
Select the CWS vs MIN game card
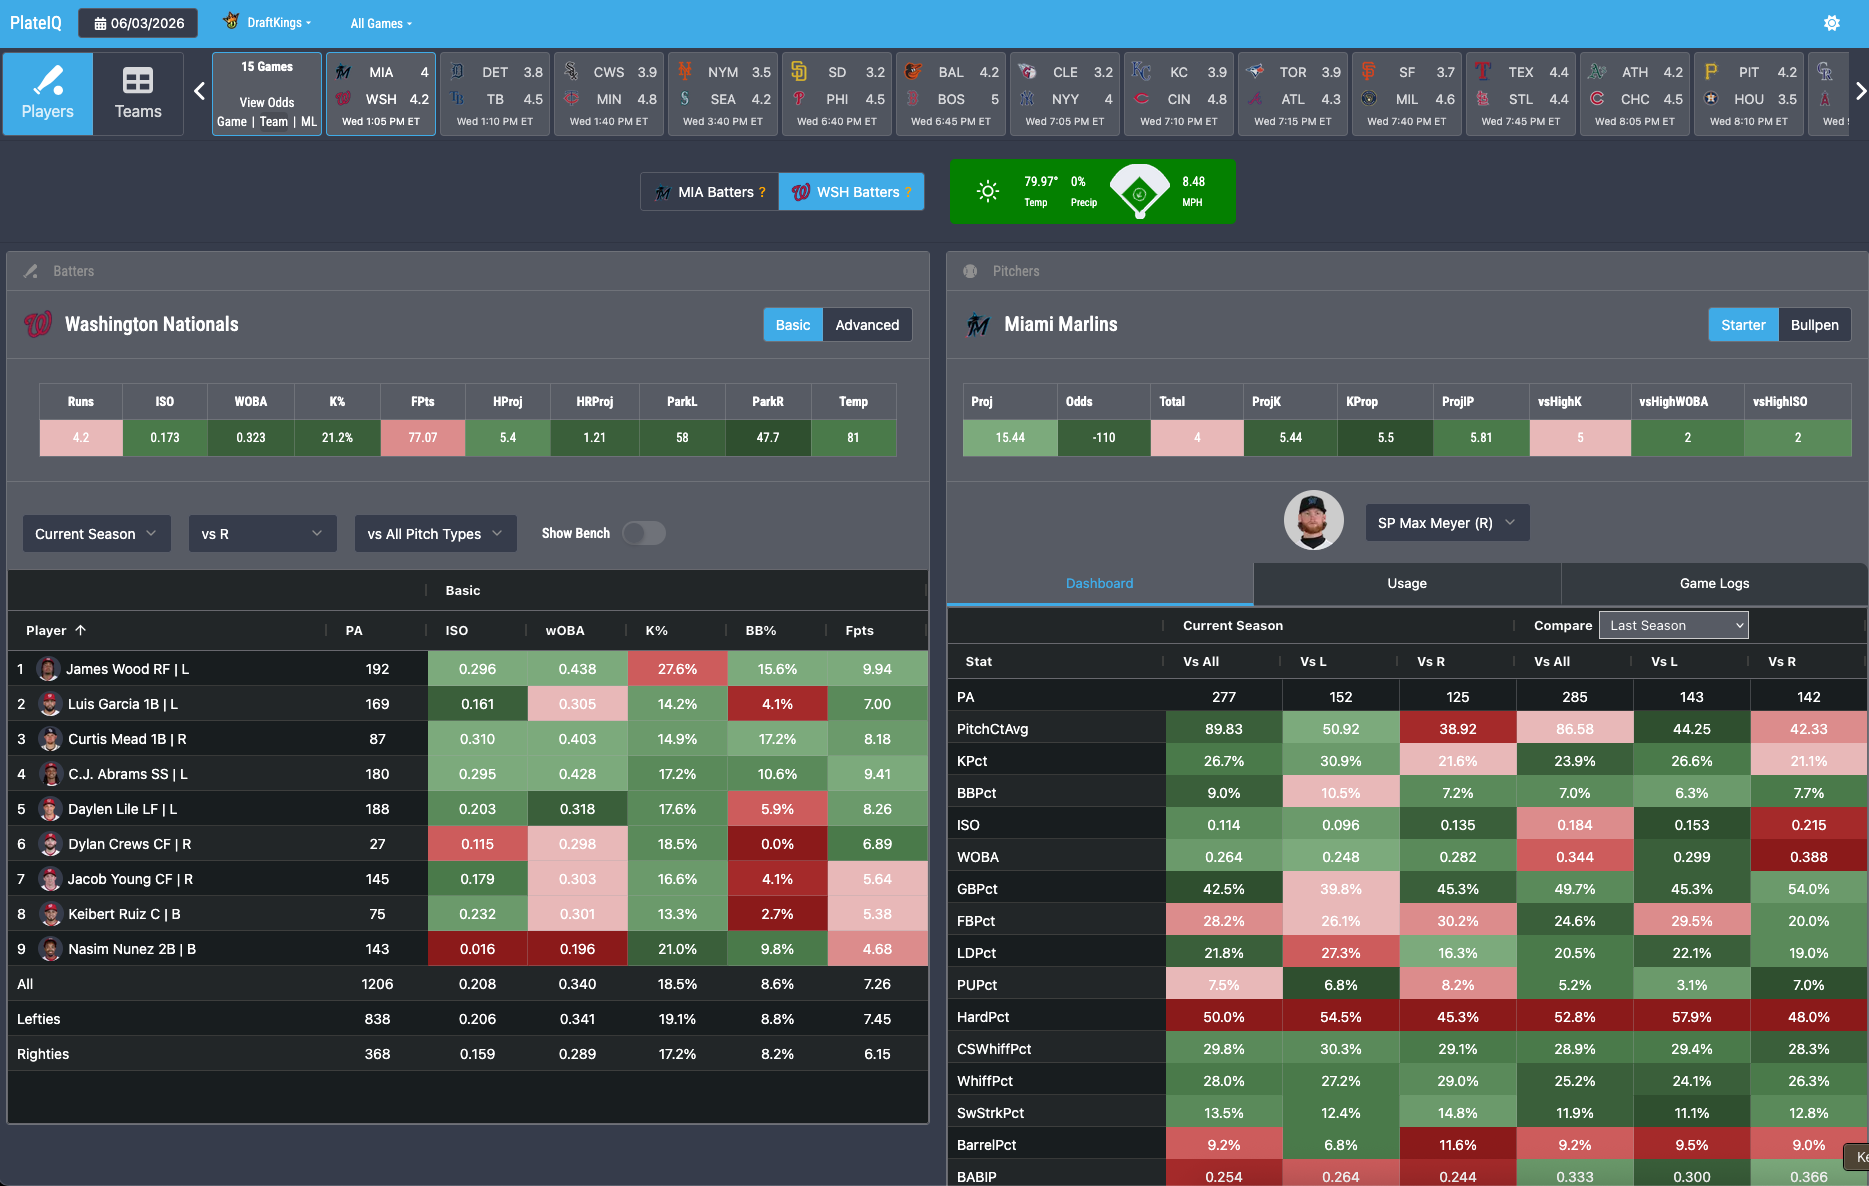[x=609, y=94]
